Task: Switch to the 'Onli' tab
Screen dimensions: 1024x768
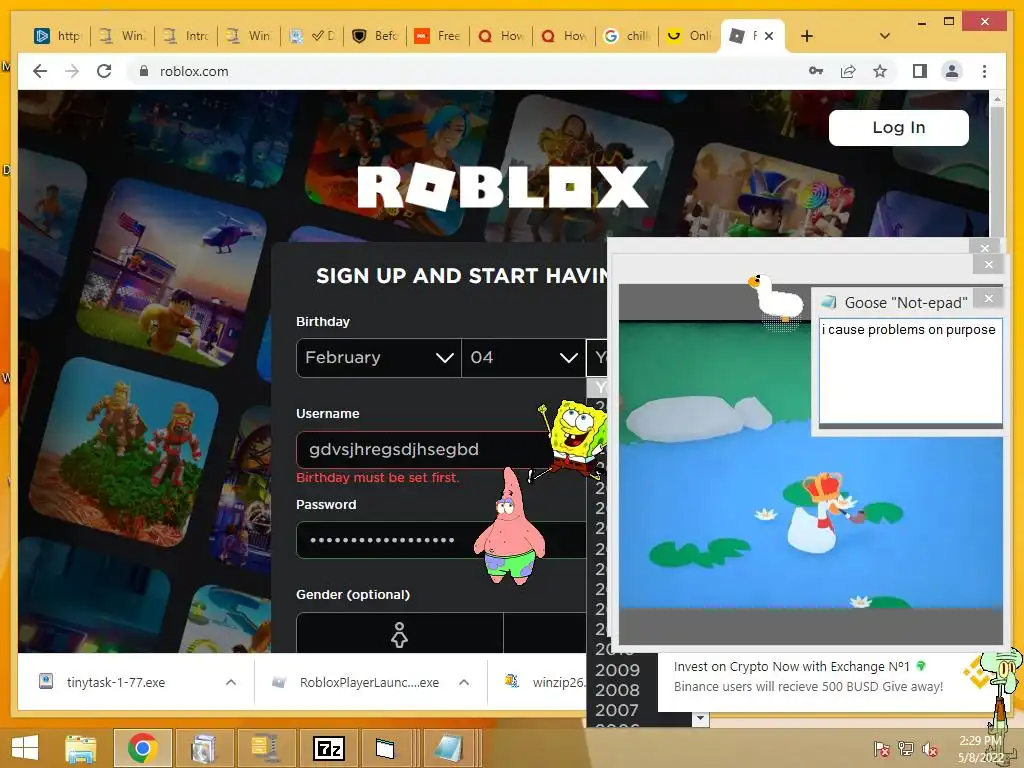Action: coord(690,36)
